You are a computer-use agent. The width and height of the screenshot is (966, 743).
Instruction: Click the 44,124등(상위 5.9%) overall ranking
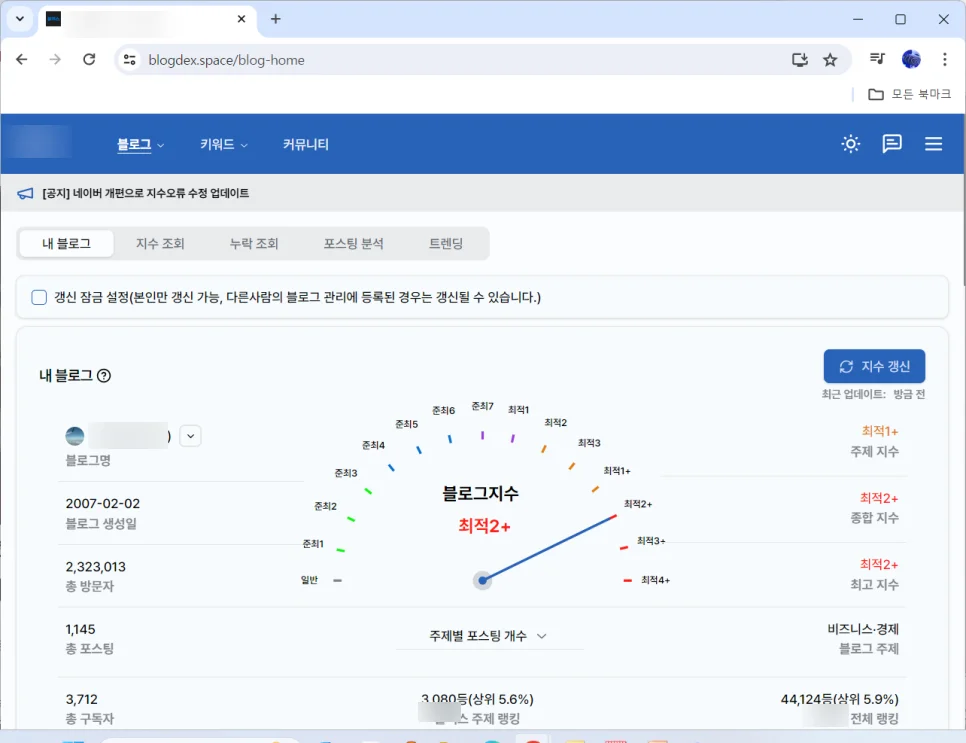point(840,699)
